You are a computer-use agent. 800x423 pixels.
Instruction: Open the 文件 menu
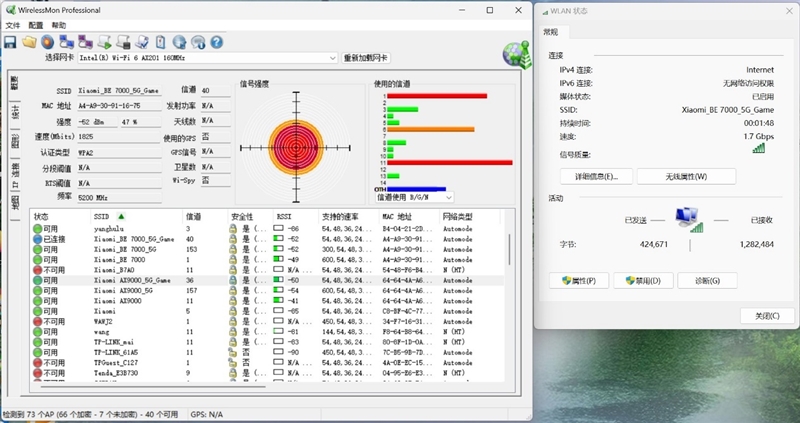tap(13, 25)
